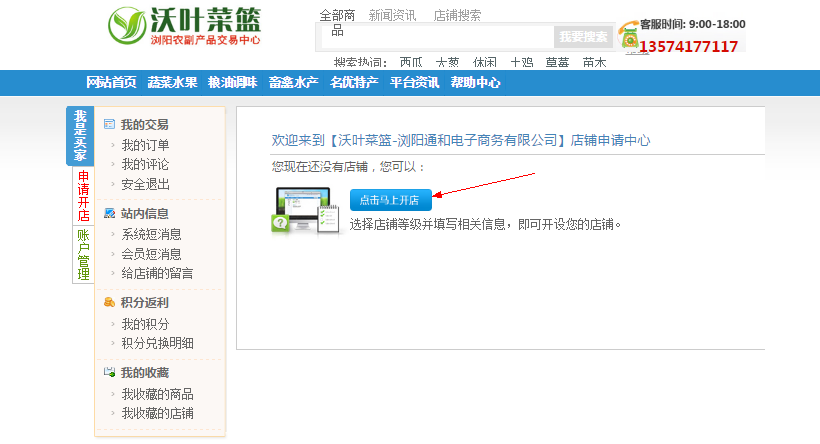The height and width of the screenshot is (444, 820).
Task: Click the 积分返利 coins icon
Action: tap(110, 302)
